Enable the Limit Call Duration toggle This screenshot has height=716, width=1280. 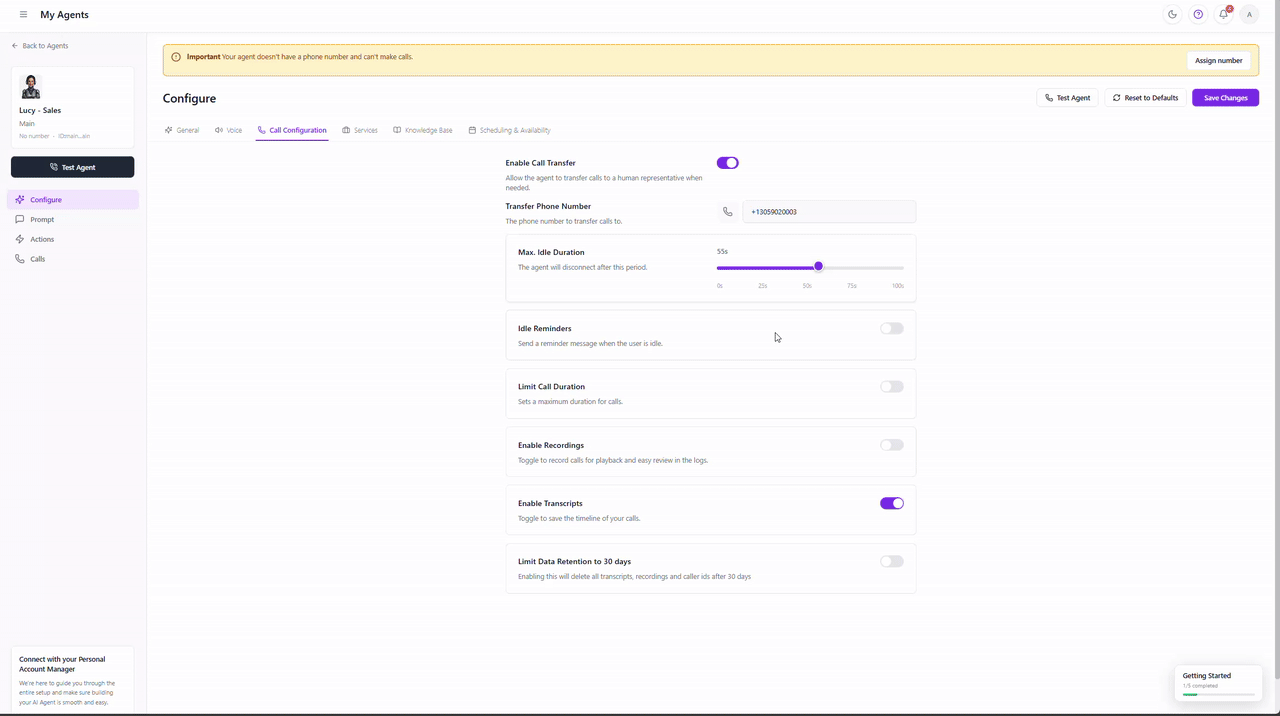(x=891, y=387)
